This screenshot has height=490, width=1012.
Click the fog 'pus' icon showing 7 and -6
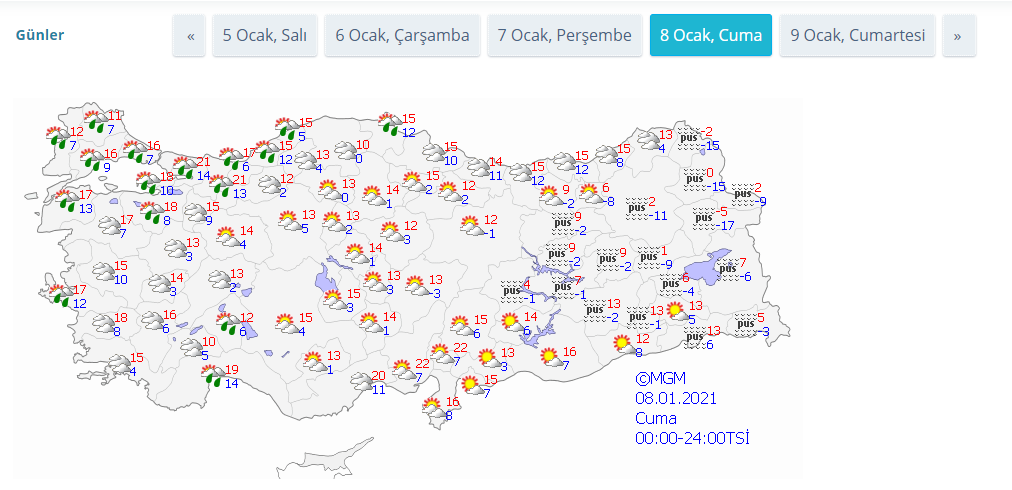click(x=727, y=269)
